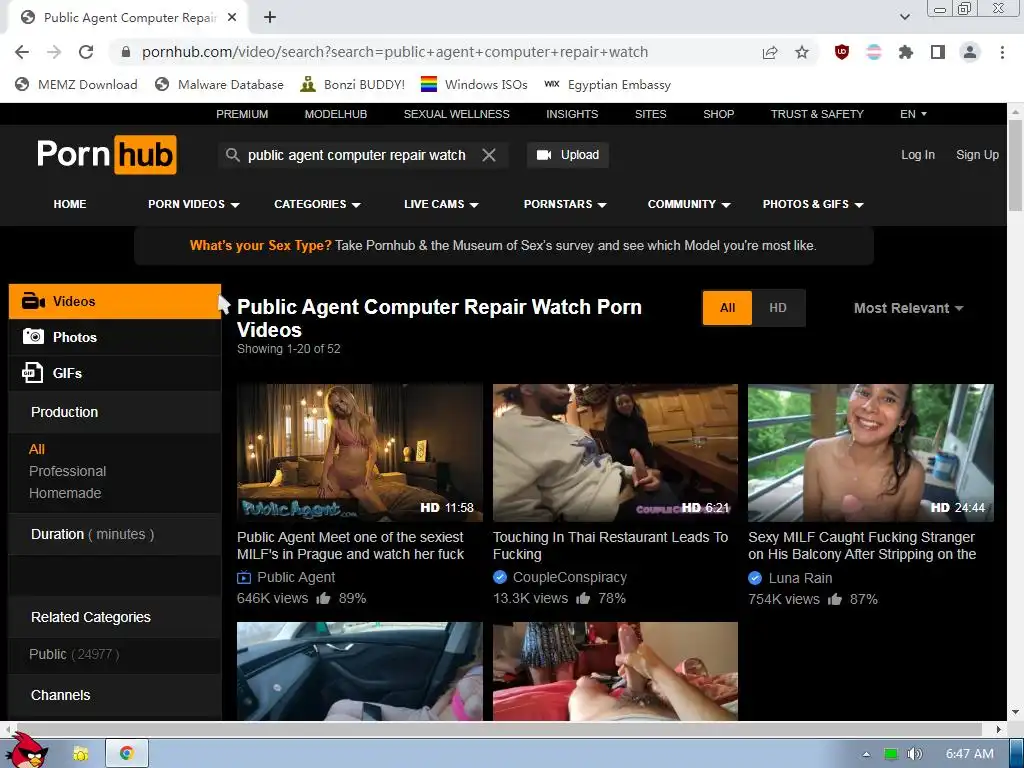Click the magnifier search icon
Screen dimensions: 1024x768
[x=232, y=155]
